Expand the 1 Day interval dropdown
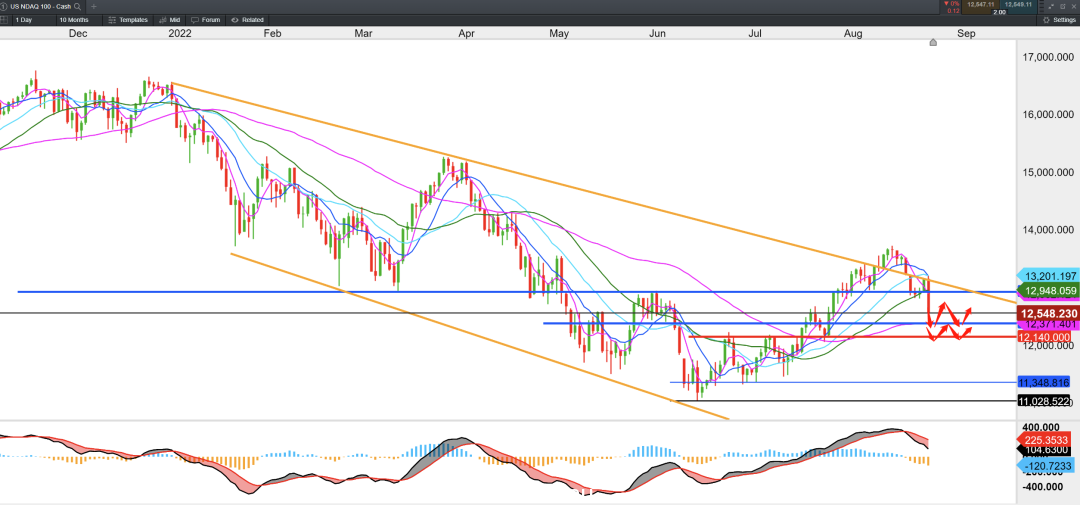Image resolution: width=1080 pixels, height=505 pixels. click(x=23, y=20)
